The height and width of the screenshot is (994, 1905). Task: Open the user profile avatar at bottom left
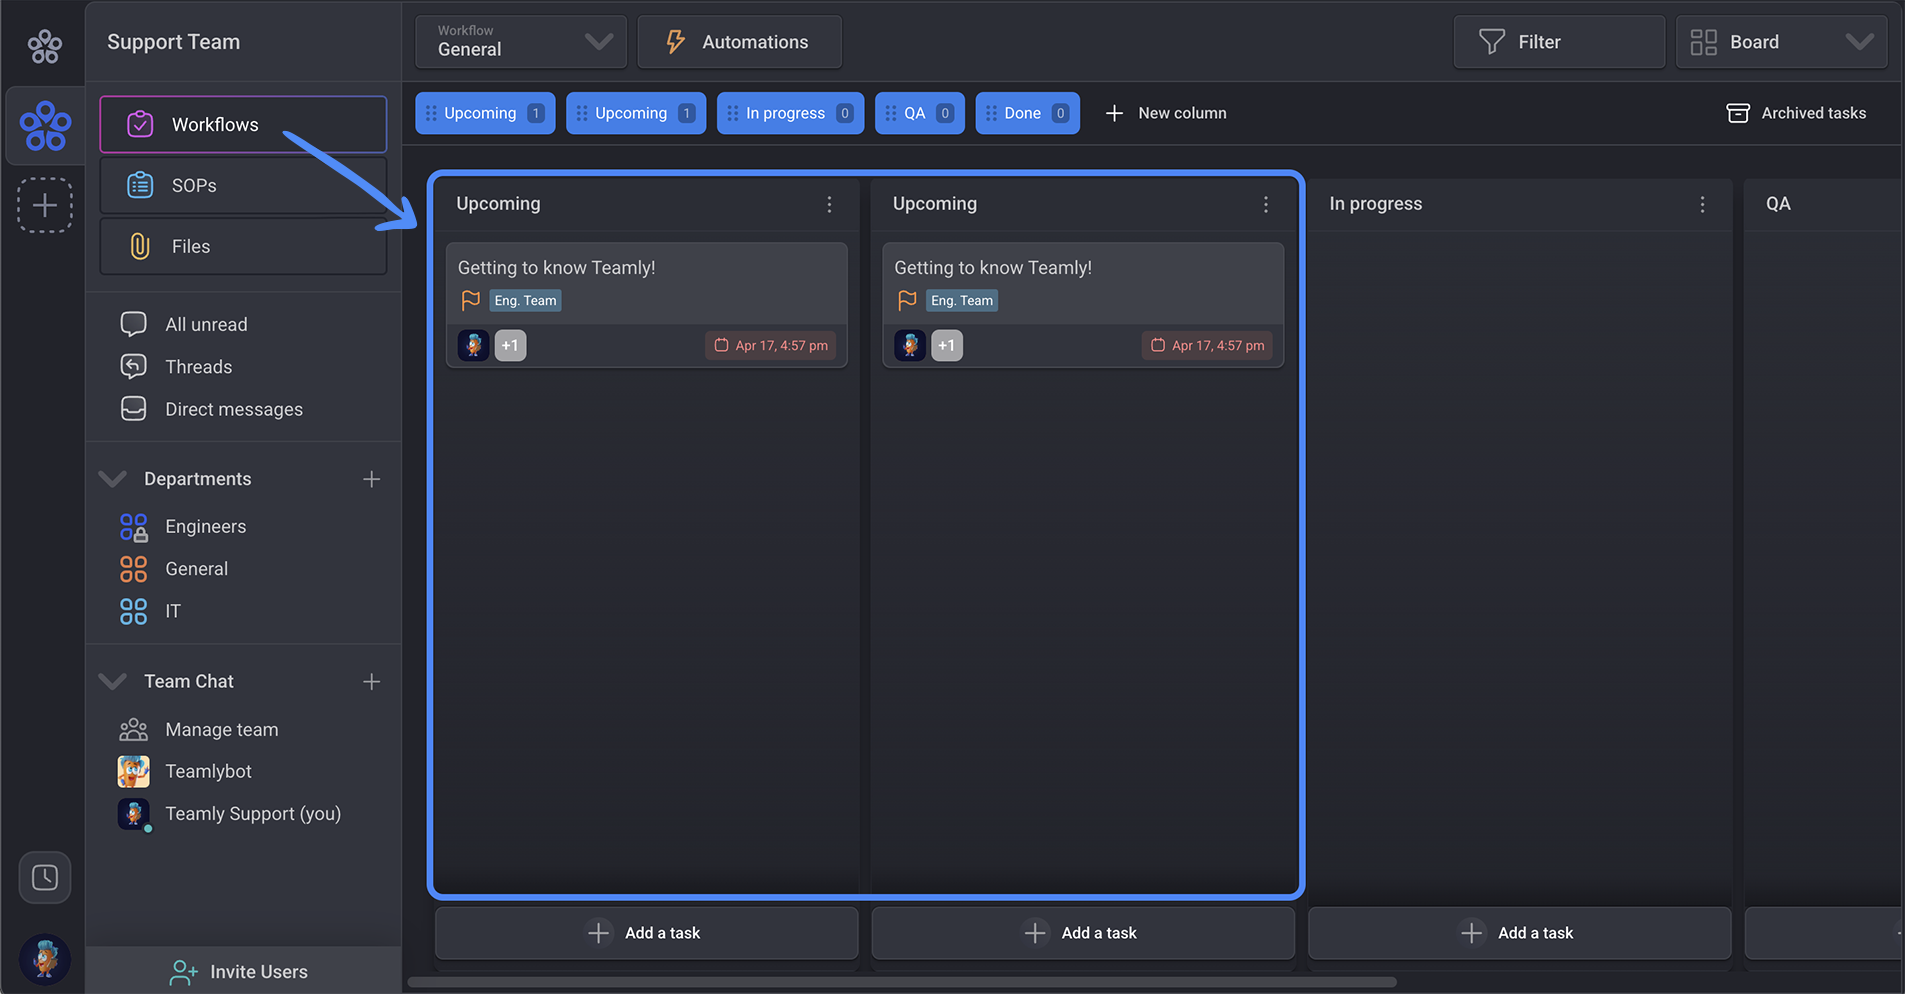pos(45,958)
